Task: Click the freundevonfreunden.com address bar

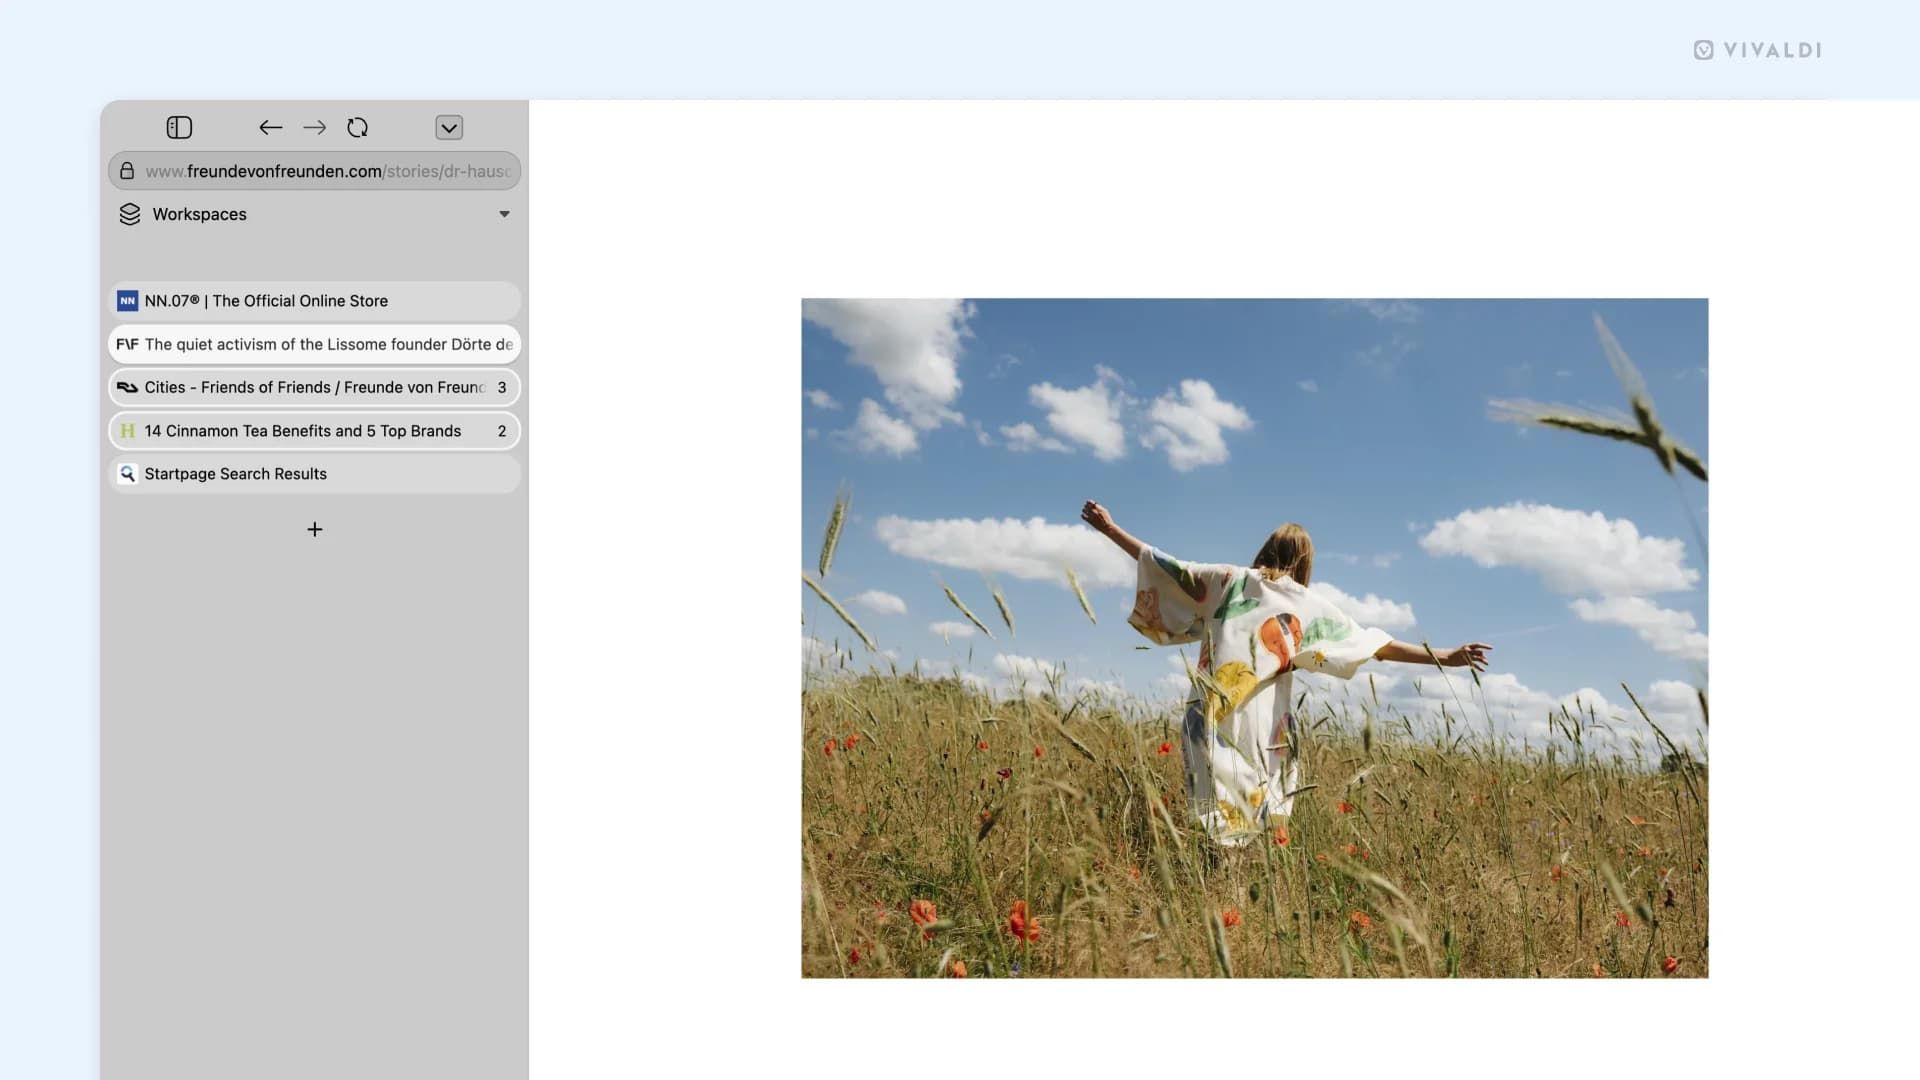Action: (x=300, y=170)
